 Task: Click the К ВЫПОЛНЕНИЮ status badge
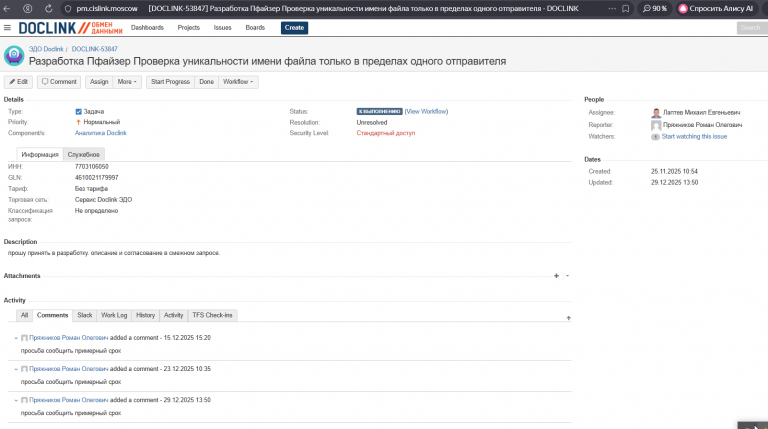tap(380, 112)
